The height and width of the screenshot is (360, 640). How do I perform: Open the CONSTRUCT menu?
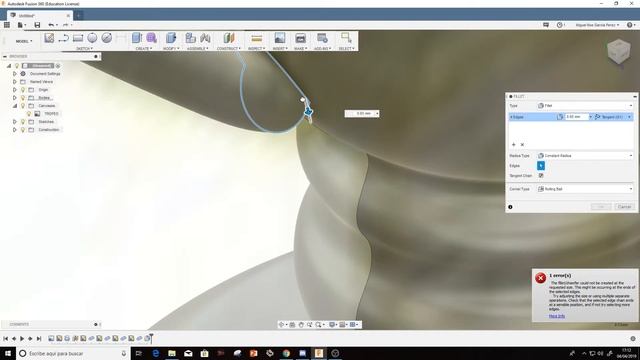pos(229,49)
